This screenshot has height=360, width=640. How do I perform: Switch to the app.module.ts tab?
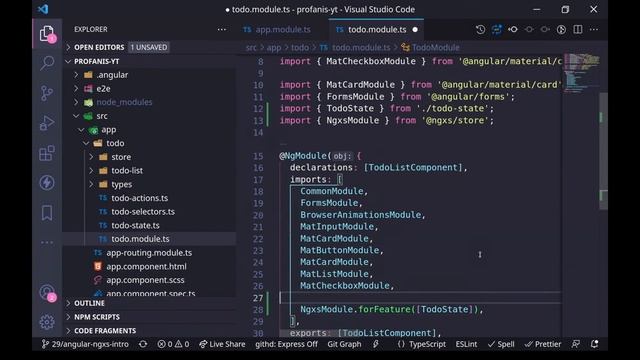click(x=278, y=29)
